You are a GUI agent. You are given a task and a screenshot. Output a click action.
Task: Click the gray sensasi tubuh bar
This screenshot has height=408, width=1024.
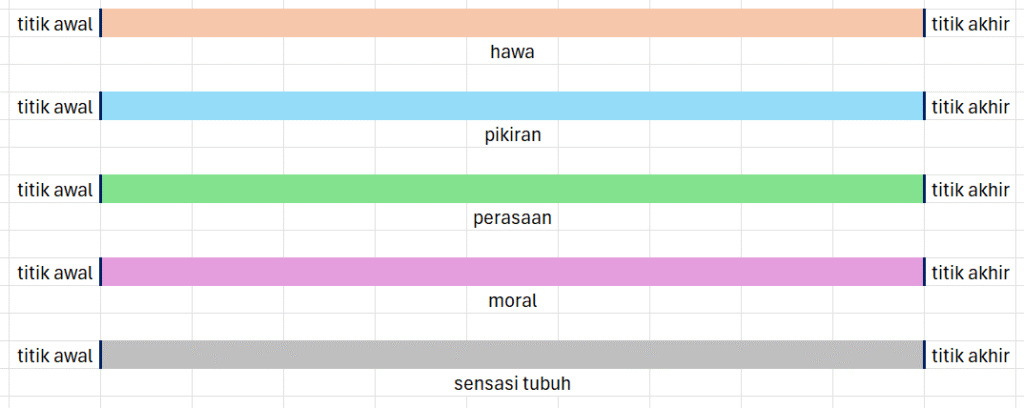(x=512, y=355)
